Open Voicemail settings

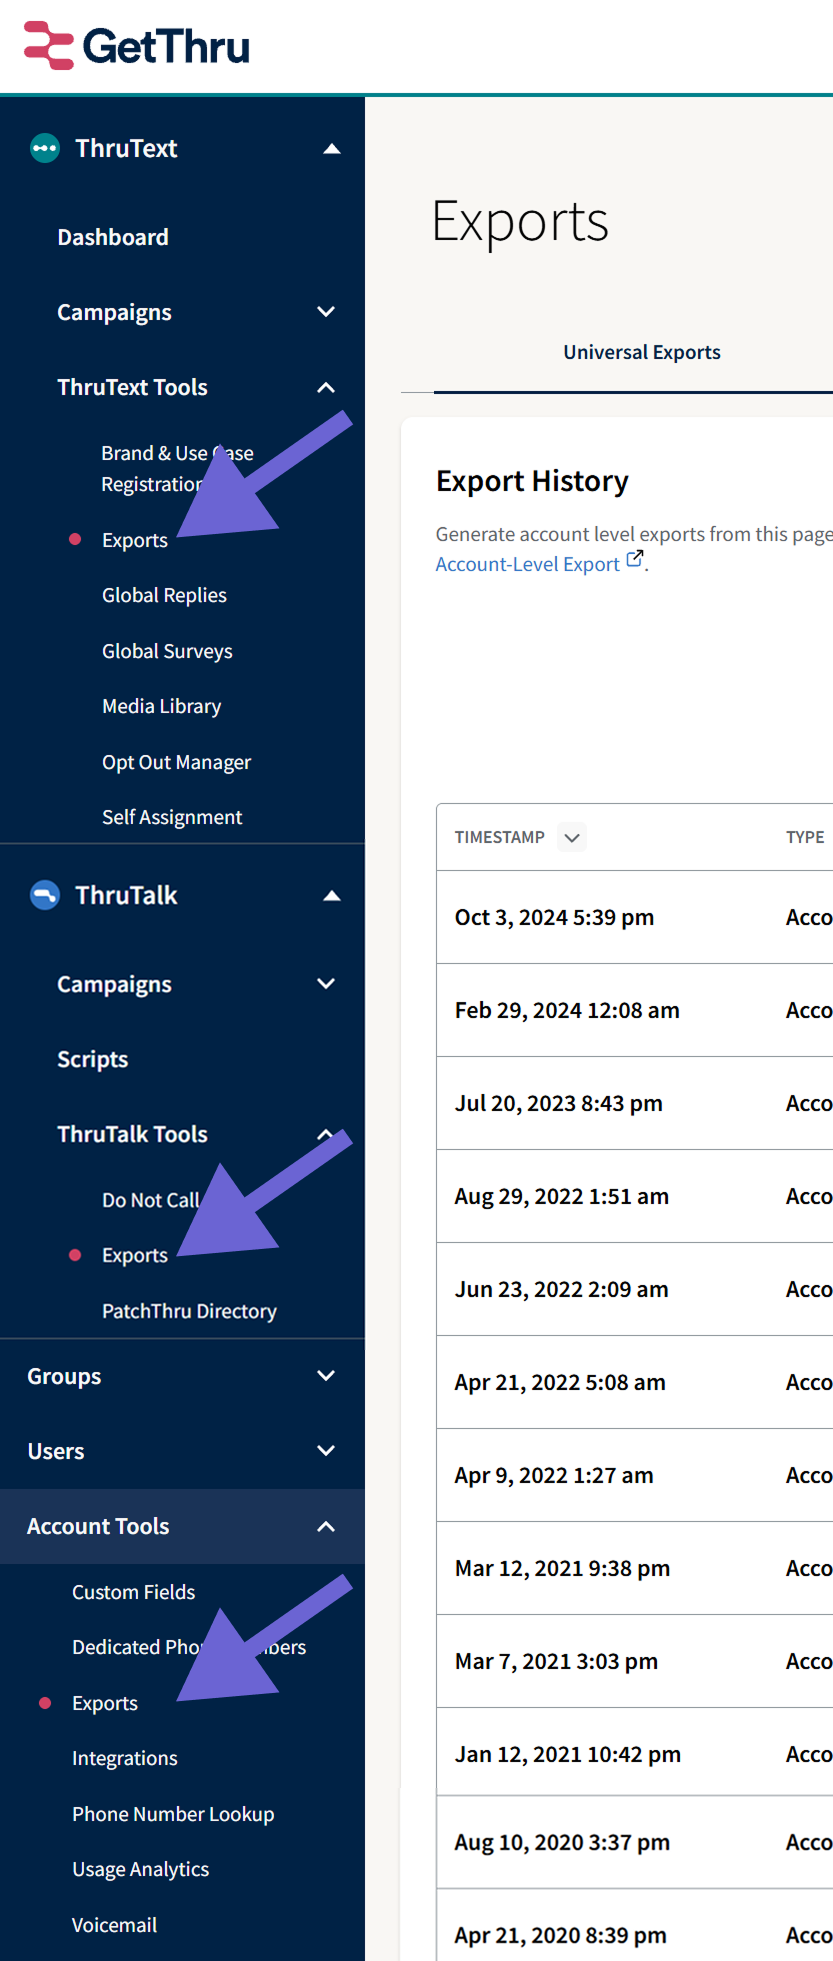(114, 1925)
